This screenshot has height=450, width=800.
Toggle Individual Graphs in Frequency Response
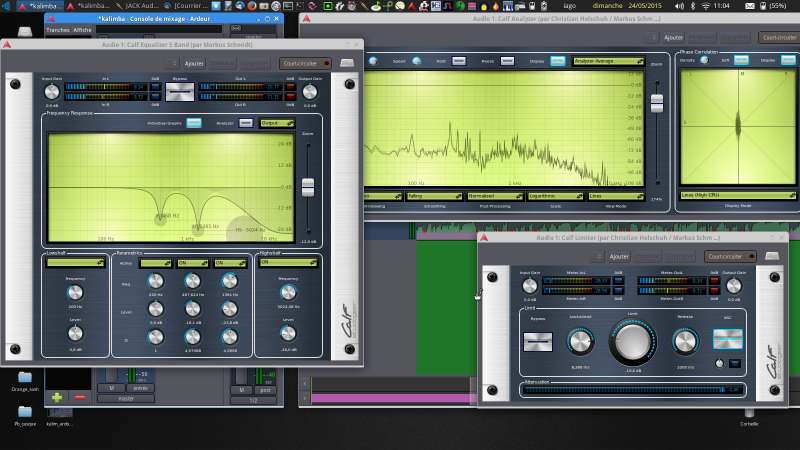[194, 123]
